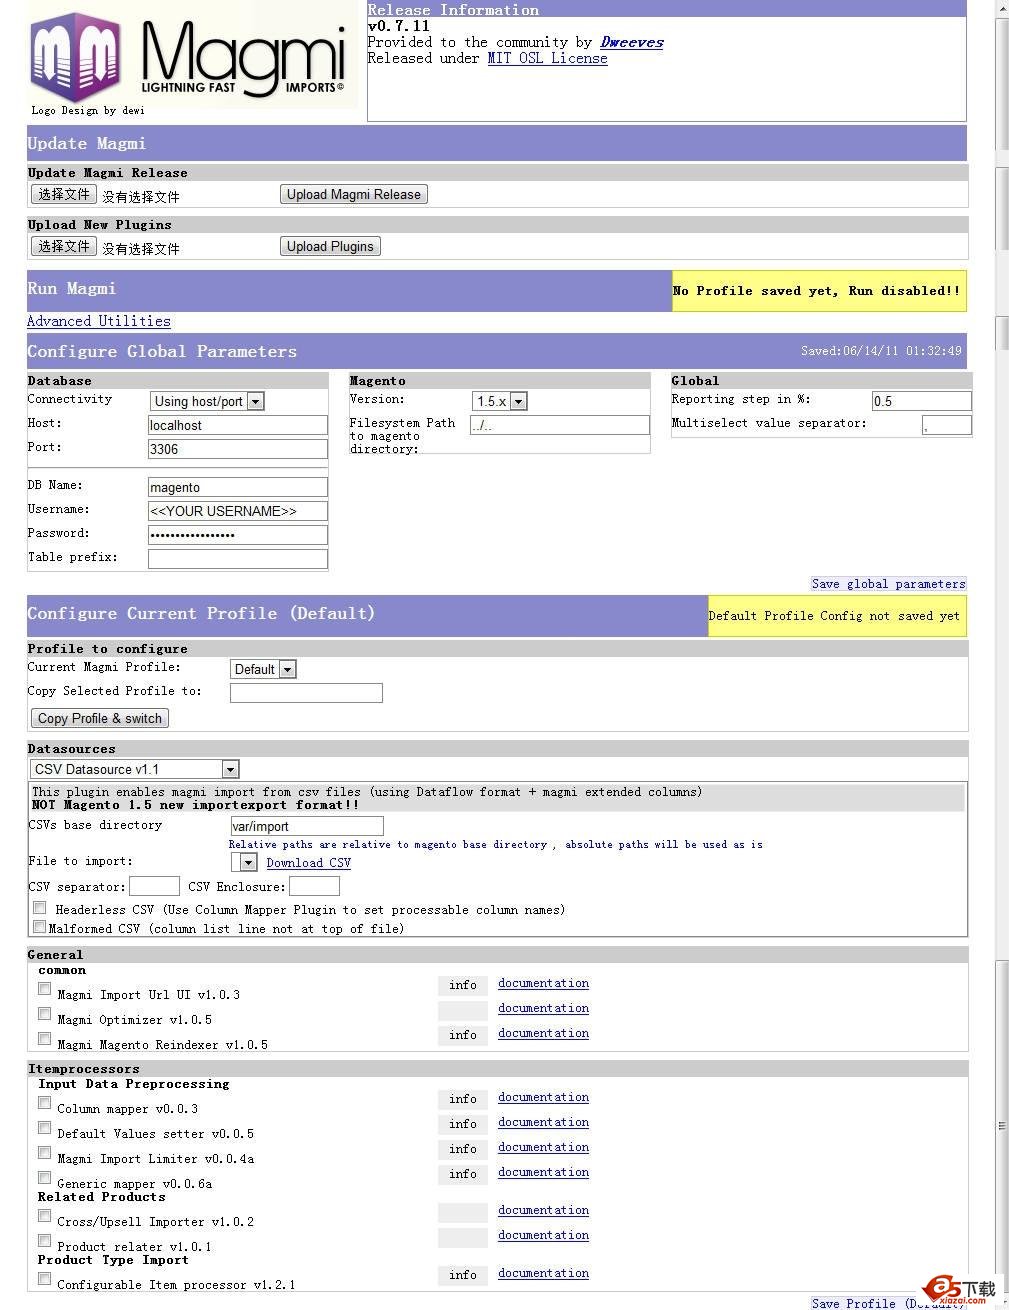The height and width of the screenshot is (1310, 1009).
Task: Click the Host input field
Action: [238, 425]
